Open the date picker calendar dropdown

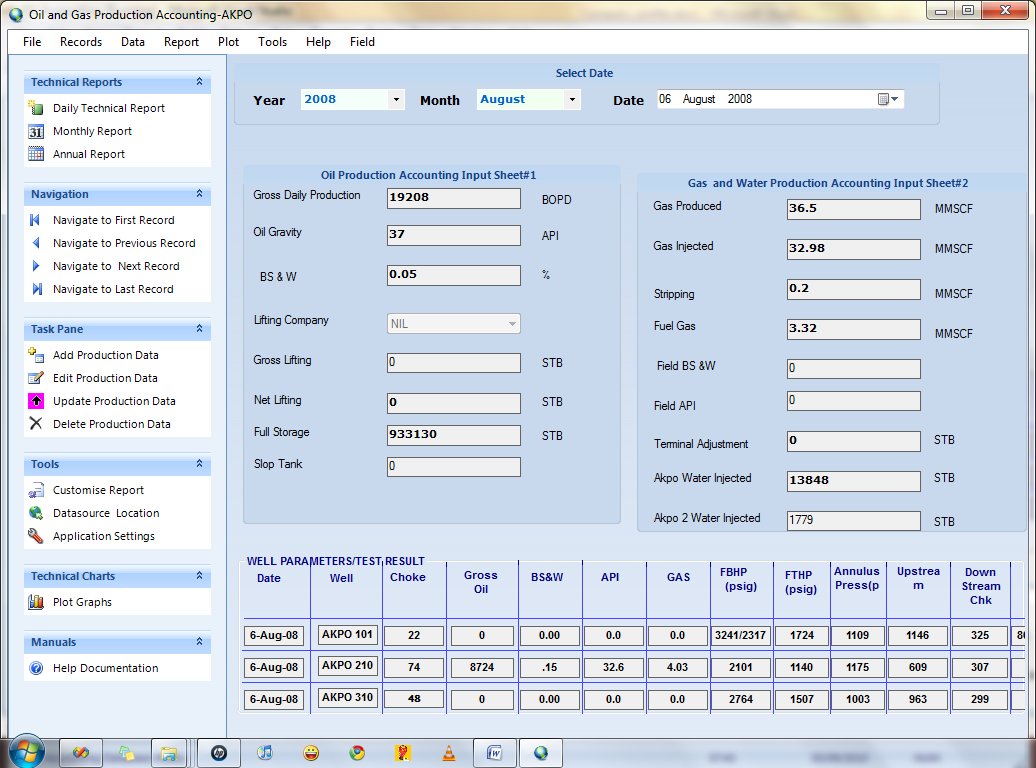tap(887, 99)
